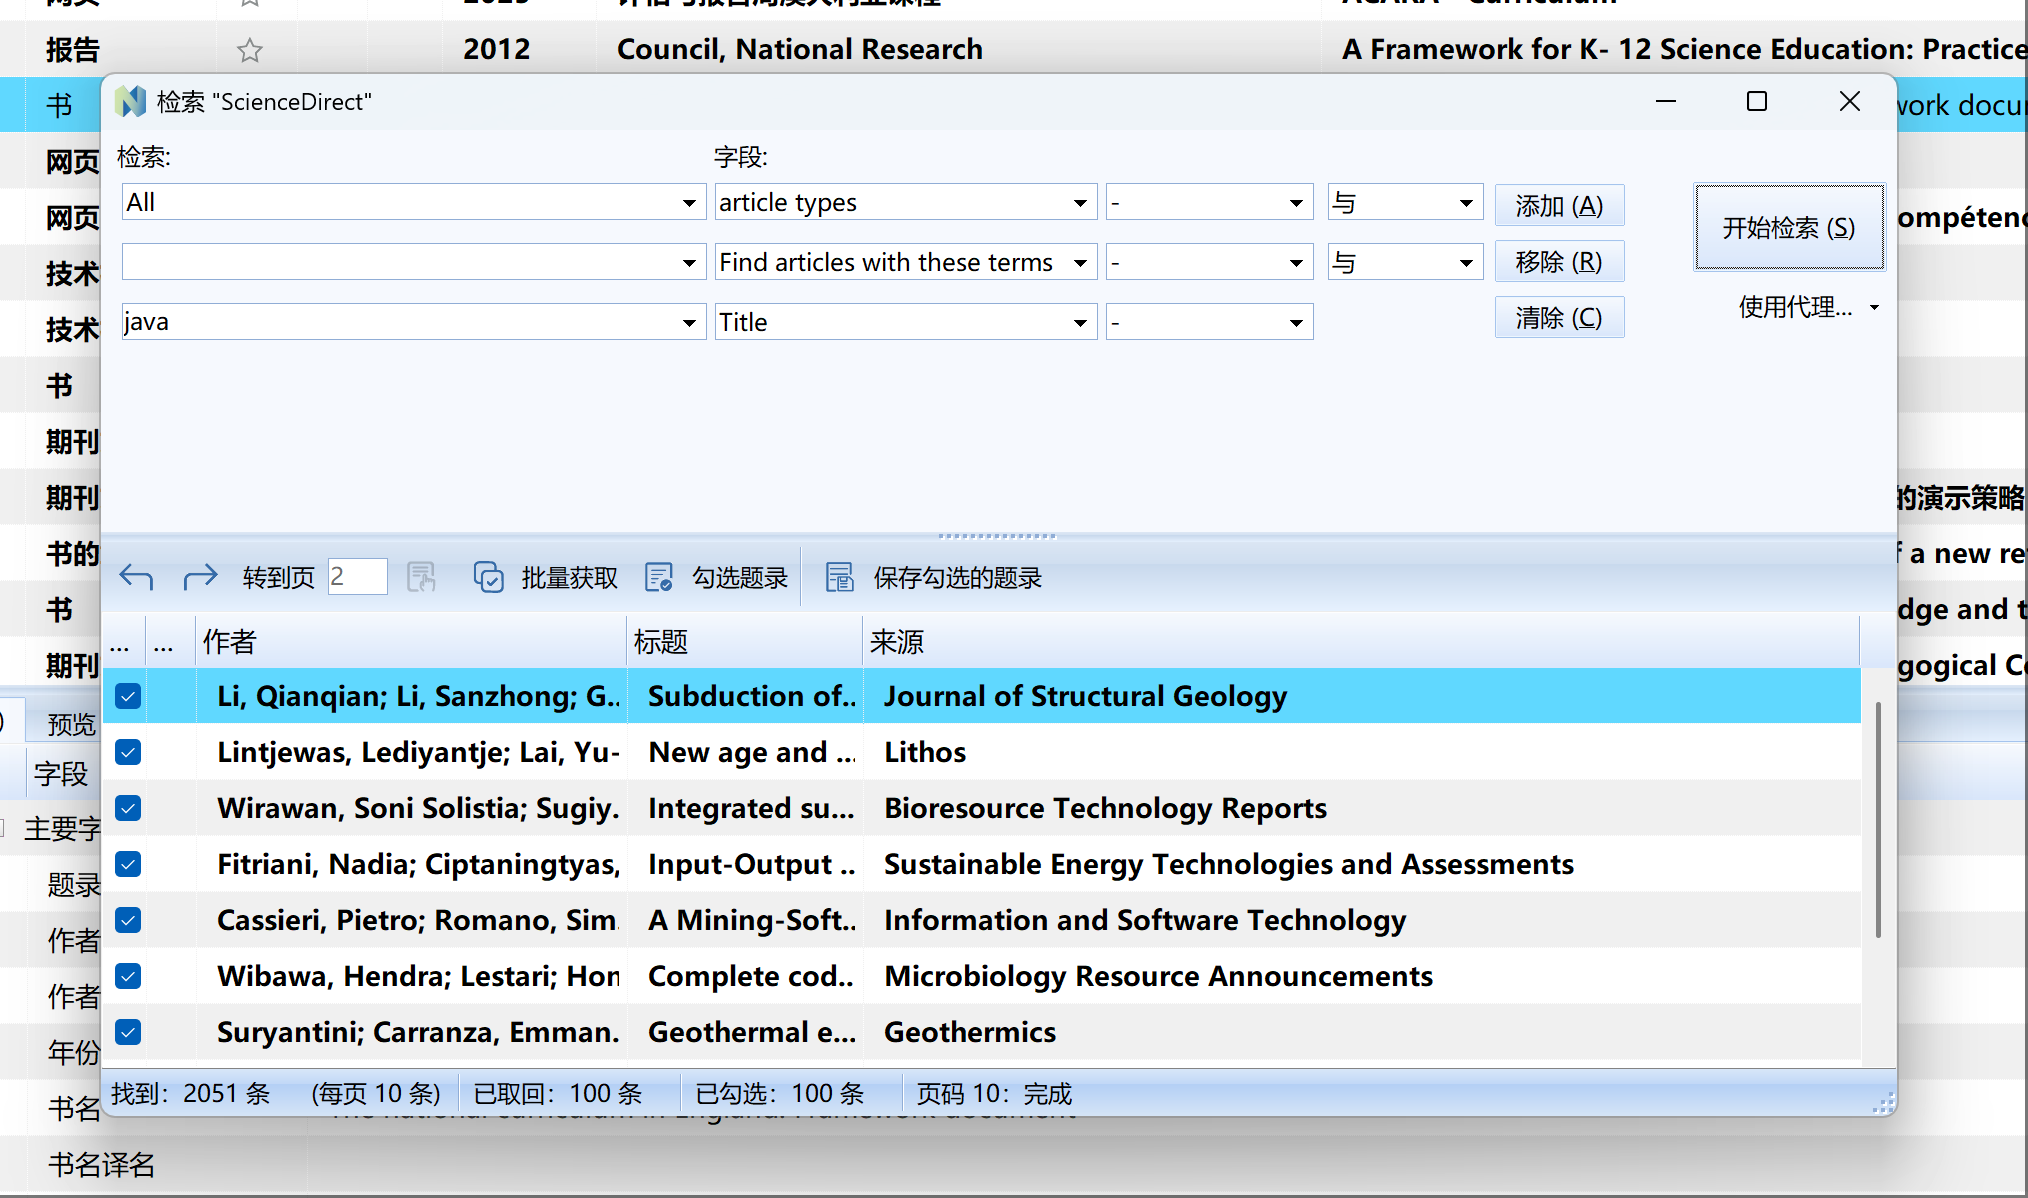
Task: Click the go-to-page icon beside the page number
Action: pyautogui.click(x=421, y=577)
